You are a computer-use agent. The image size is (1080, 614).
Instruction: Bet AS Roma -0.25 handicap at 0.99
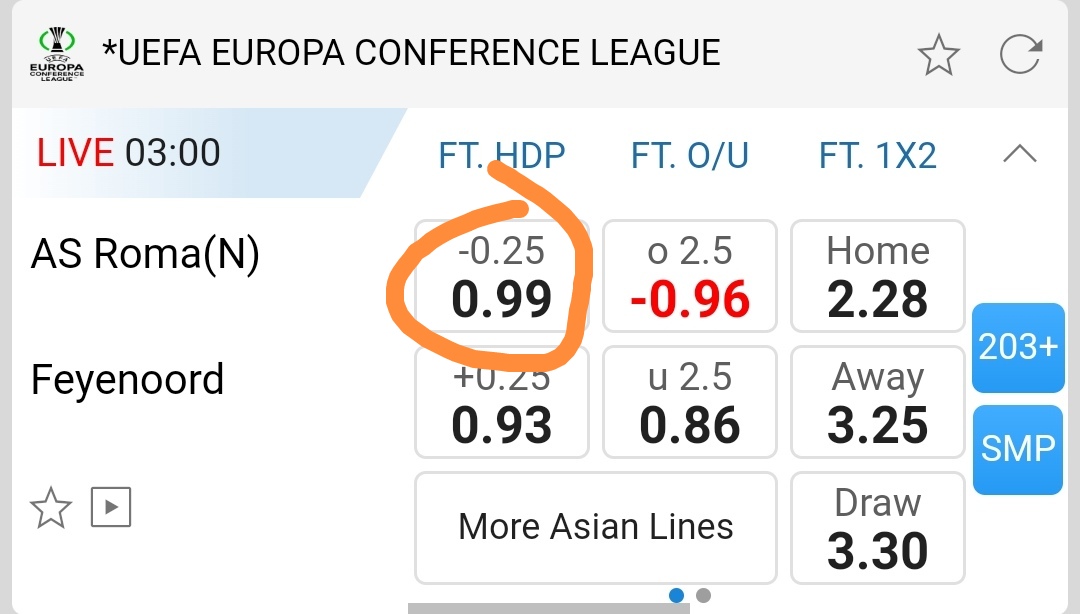[x=501, y=277]
